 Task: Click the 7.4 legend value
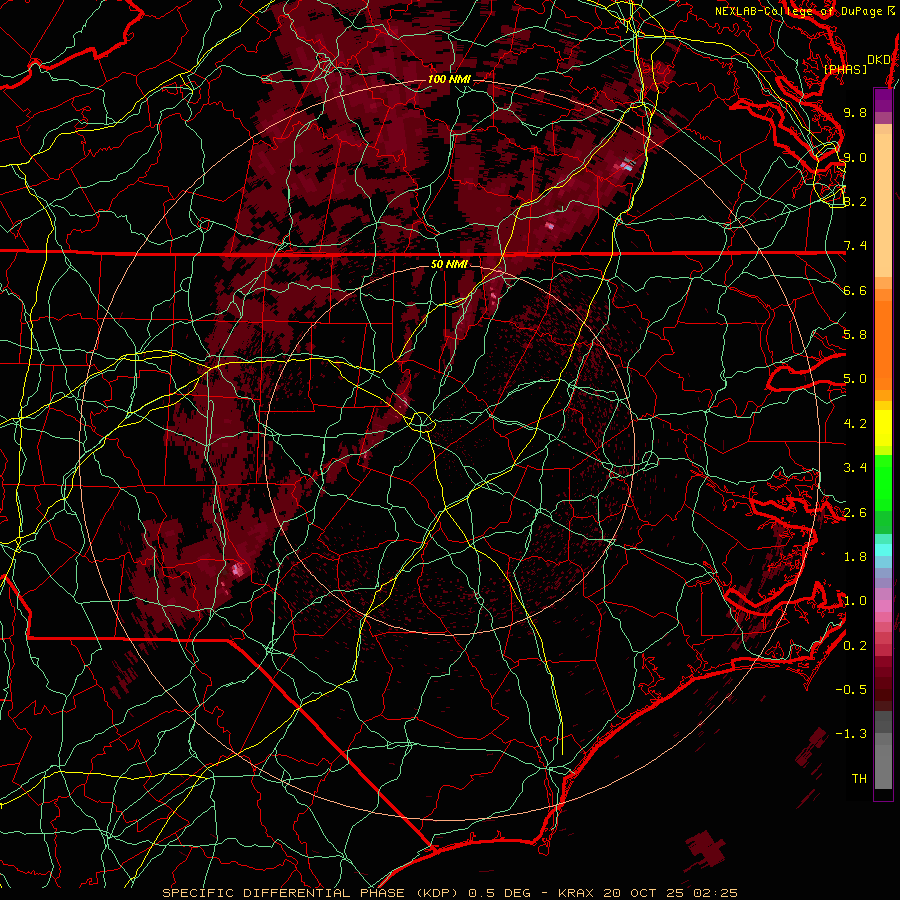[855, 246]
